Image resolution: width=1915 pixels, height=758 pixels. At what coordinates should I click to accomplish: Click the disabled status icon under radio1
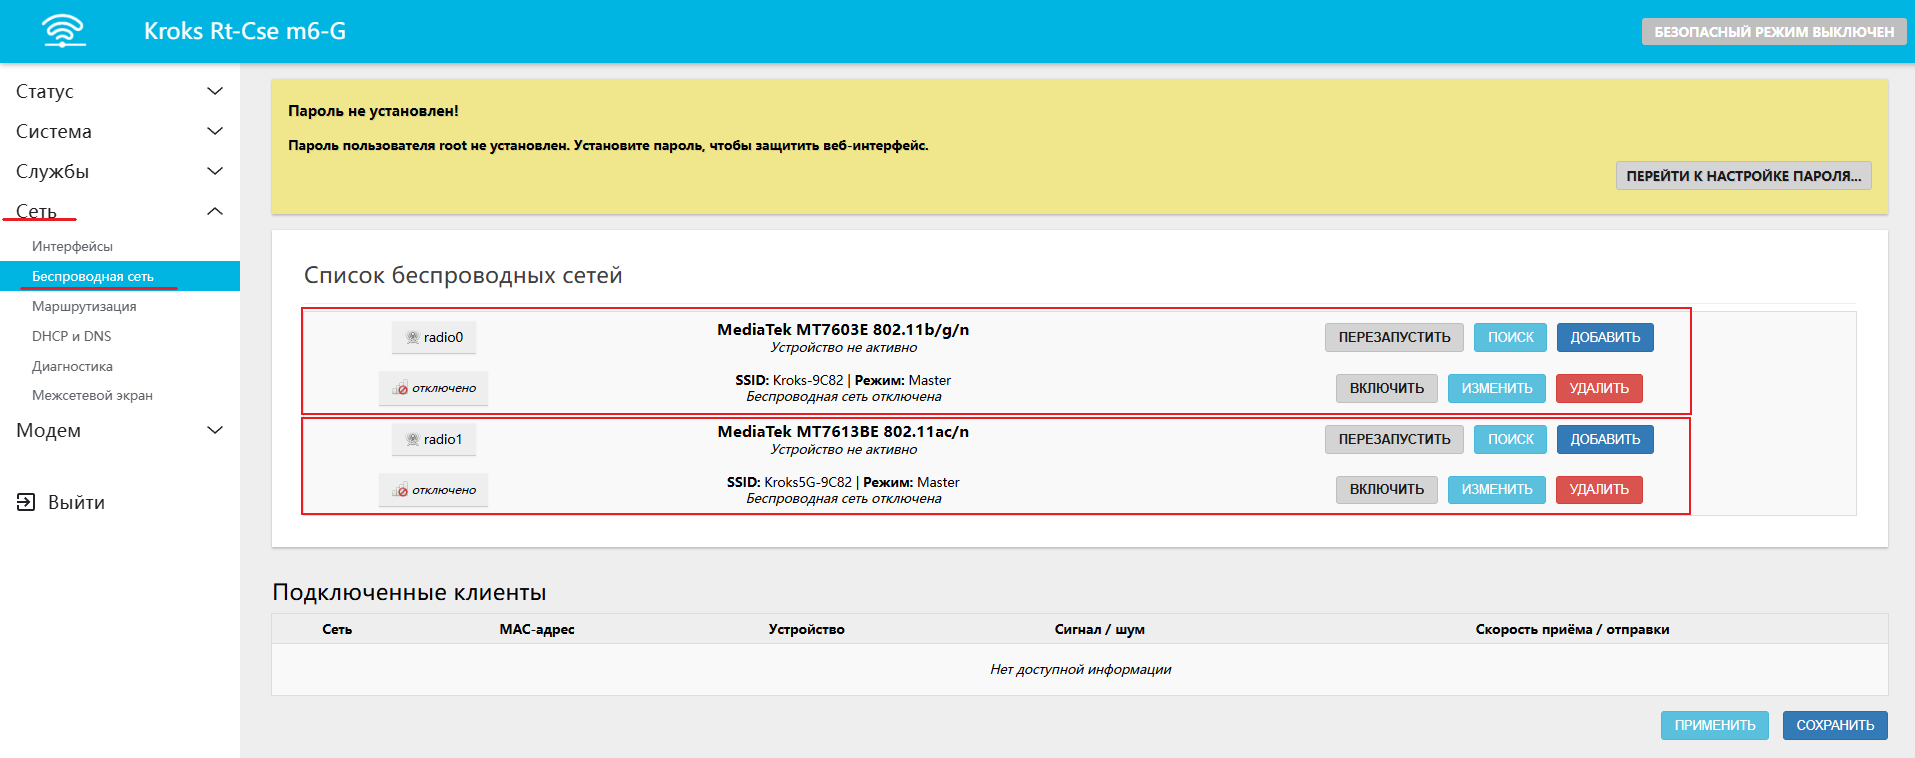pos(401,491)
